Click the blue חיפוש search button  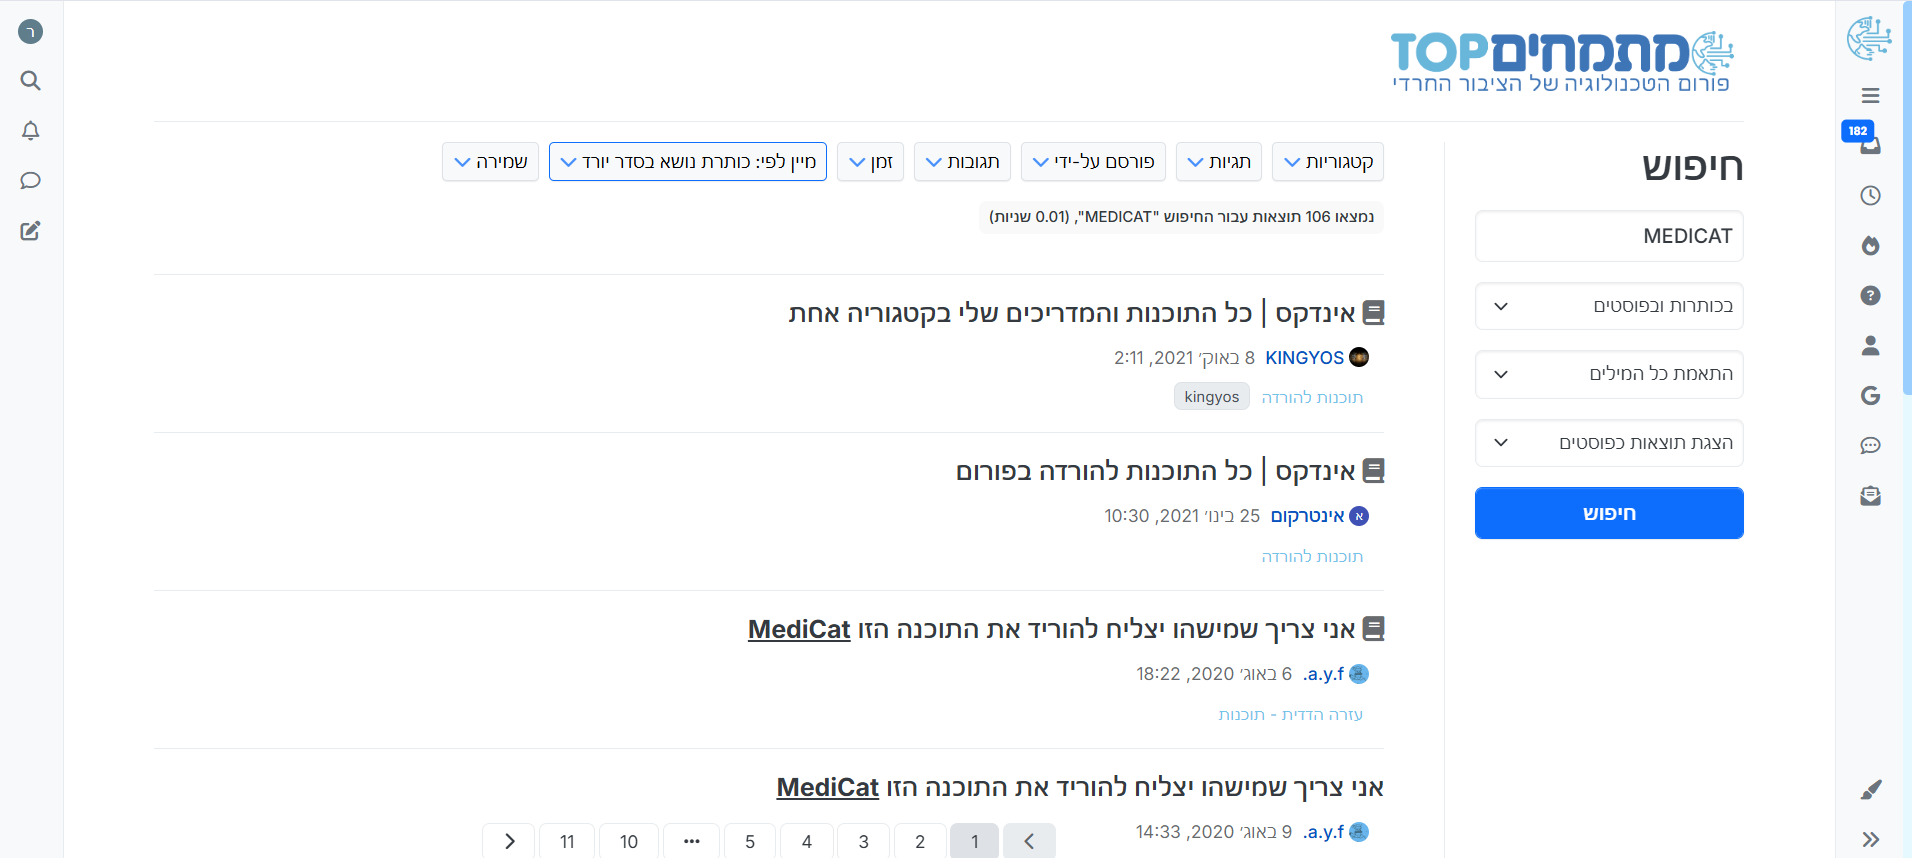click(x=1609, y=513)
